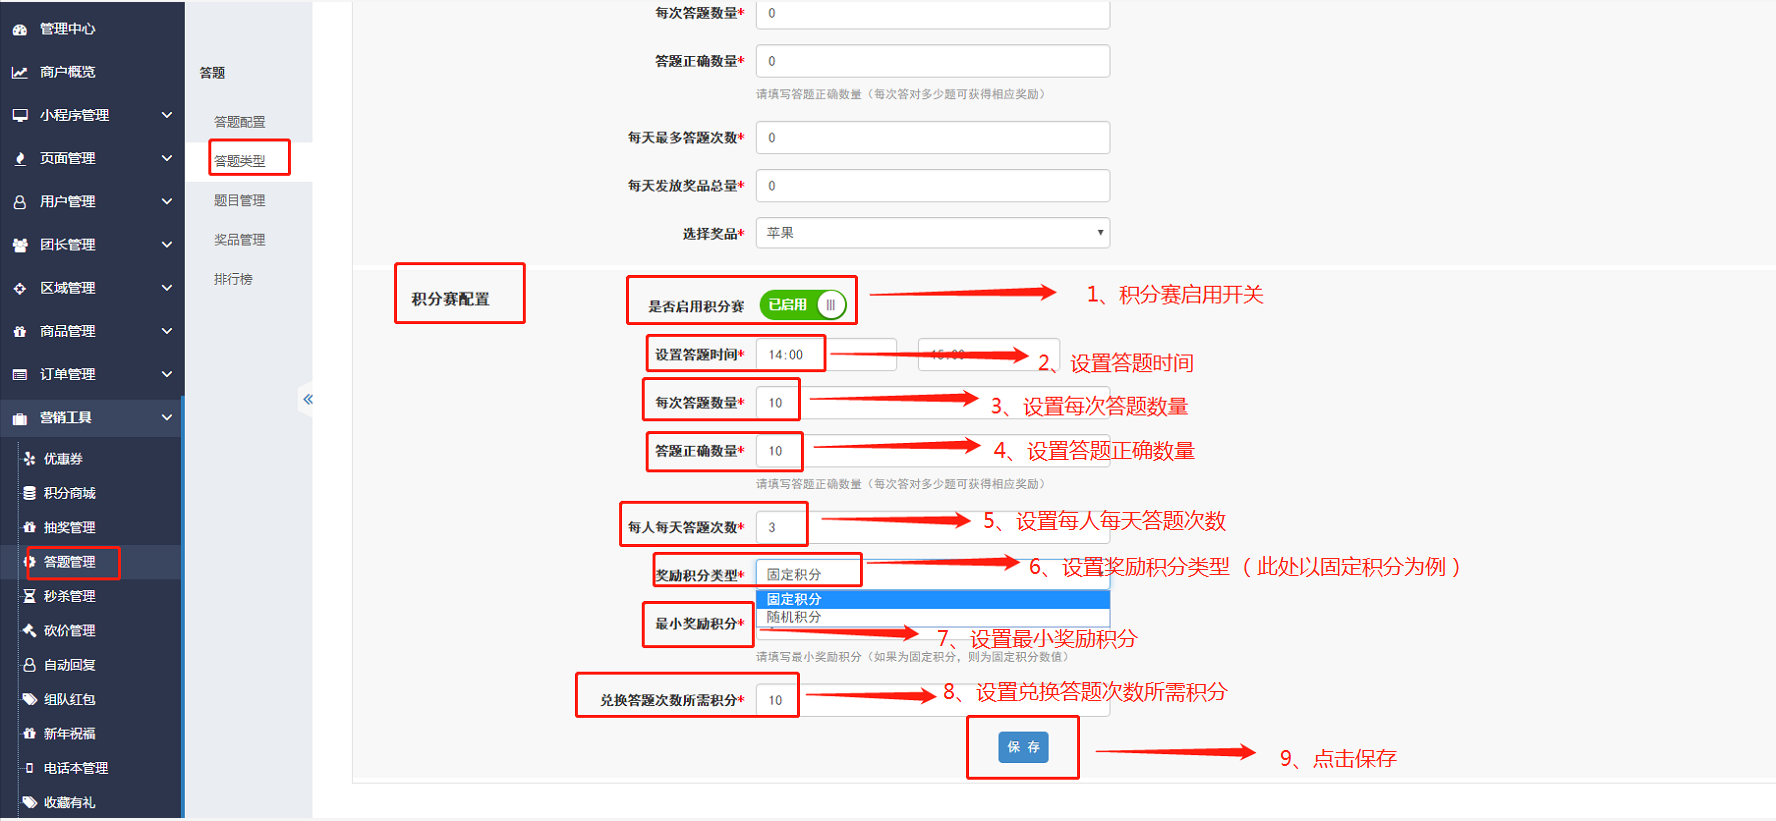Click the 砍价管理 hammer icon
This screenshot has height=821, width=1776.
[30, 630]
